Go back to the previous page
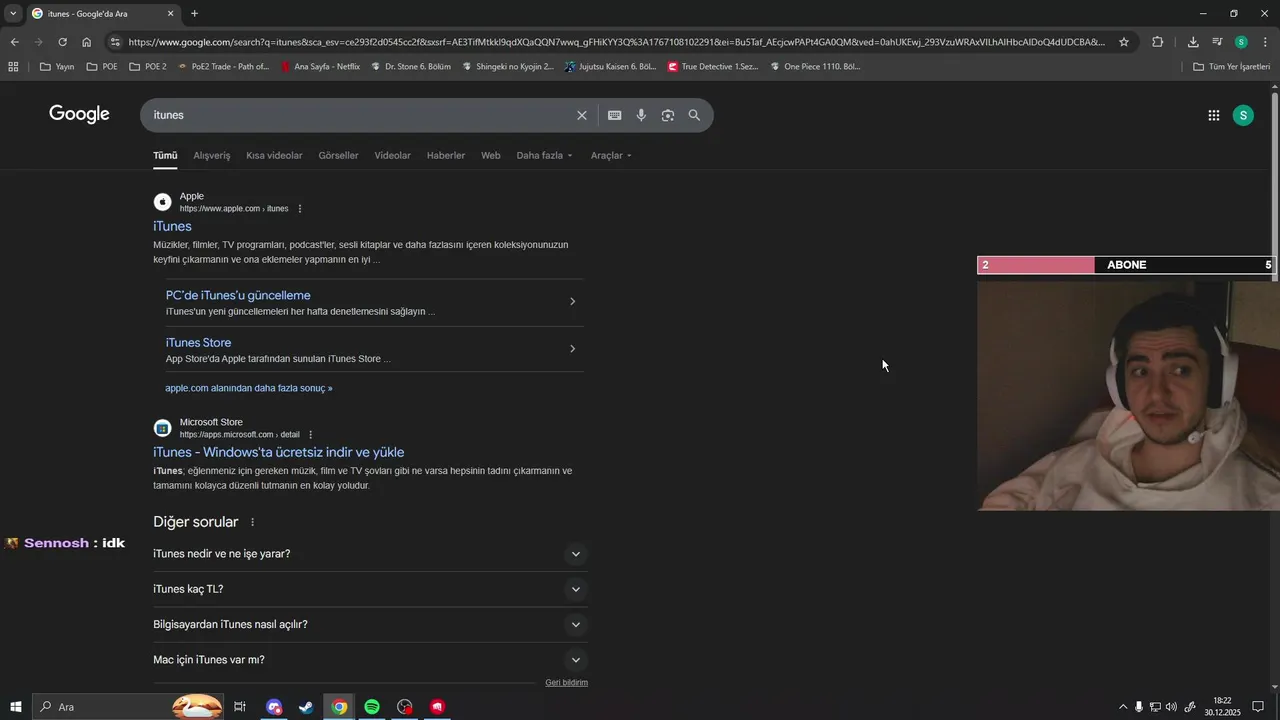1280x720 pixels. (x=14, y=42)
